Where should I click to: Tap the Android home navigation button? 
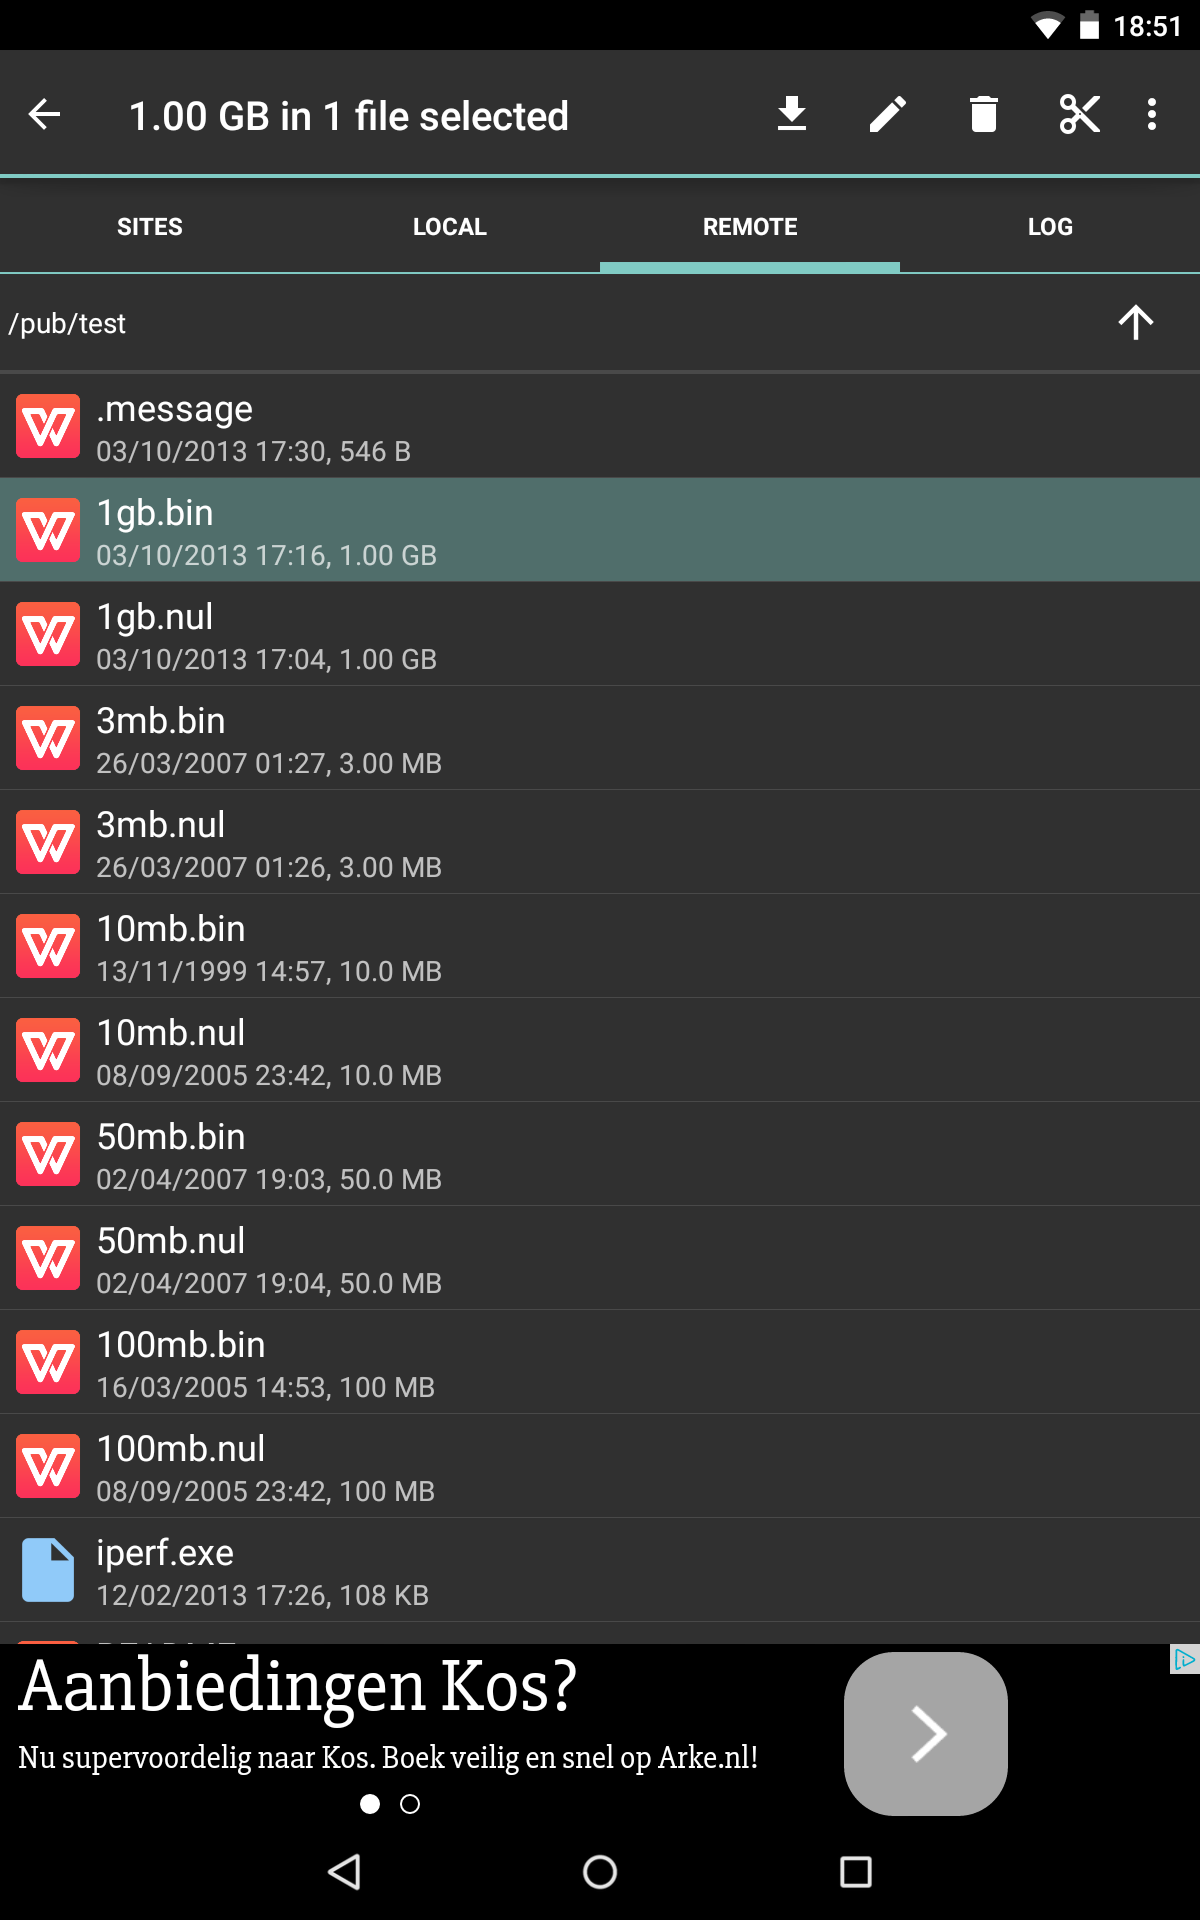pyautogui.click(x=600, y=1872)
